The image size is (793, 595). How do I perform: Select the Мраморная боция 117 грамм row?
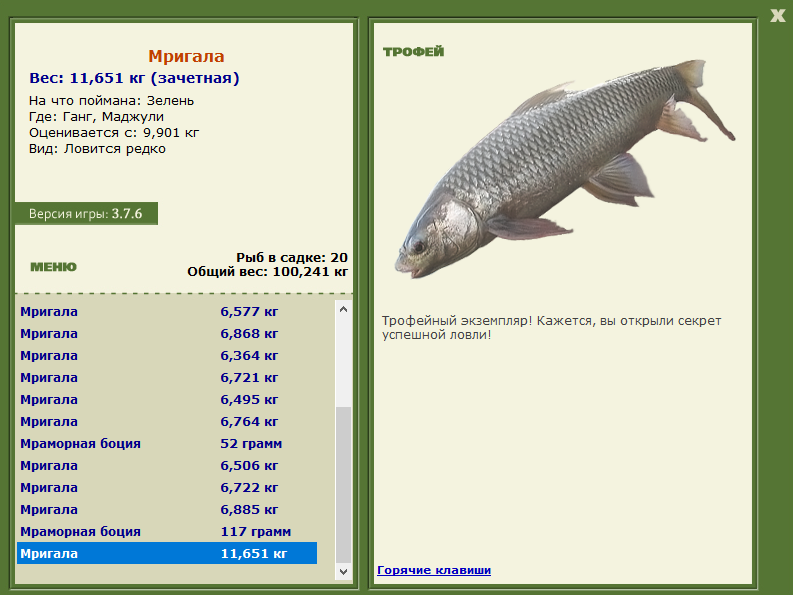point(167,532)
